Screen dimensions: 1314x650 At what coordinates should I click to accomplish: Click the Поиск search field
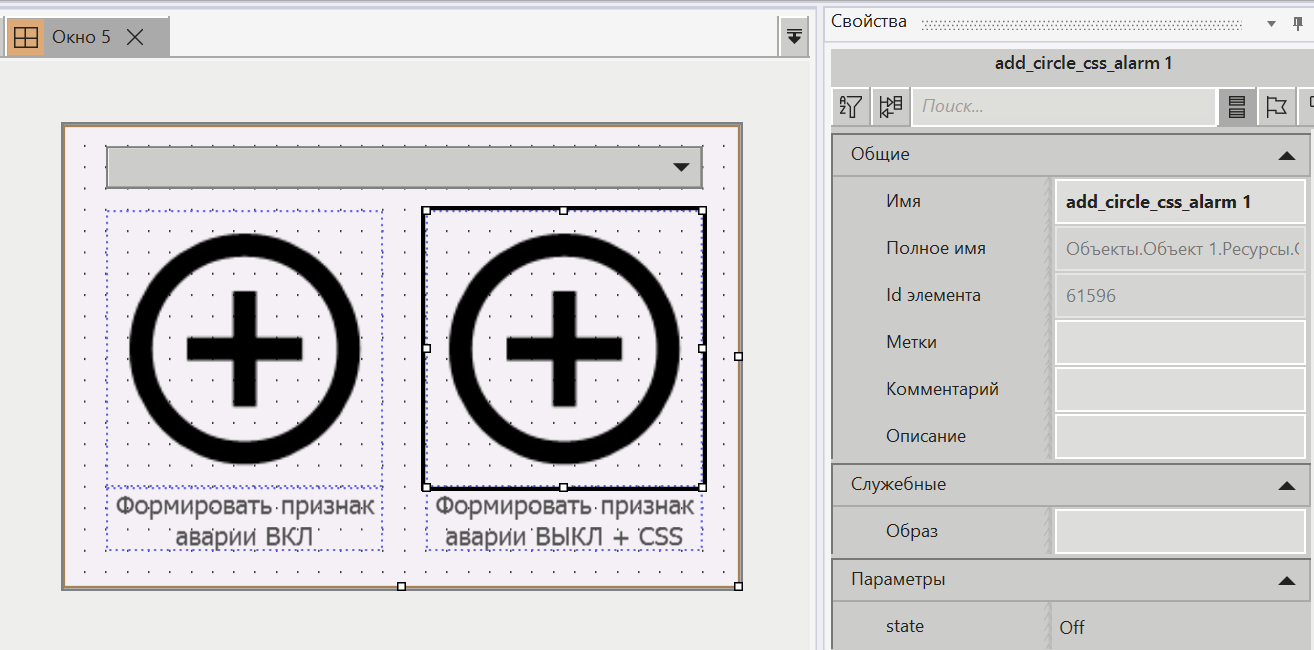(1063, 106)
